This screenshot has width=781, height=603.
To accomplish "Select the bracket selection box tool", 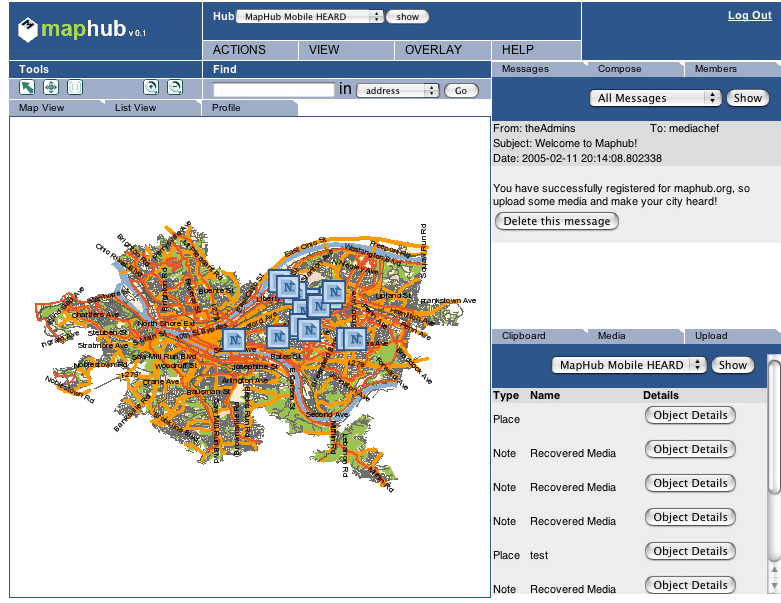I will click(x=75, y=88).
